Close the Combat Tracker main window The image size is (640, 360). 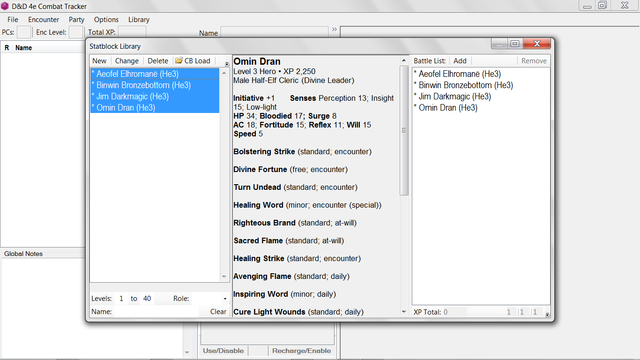pos(624,5)
